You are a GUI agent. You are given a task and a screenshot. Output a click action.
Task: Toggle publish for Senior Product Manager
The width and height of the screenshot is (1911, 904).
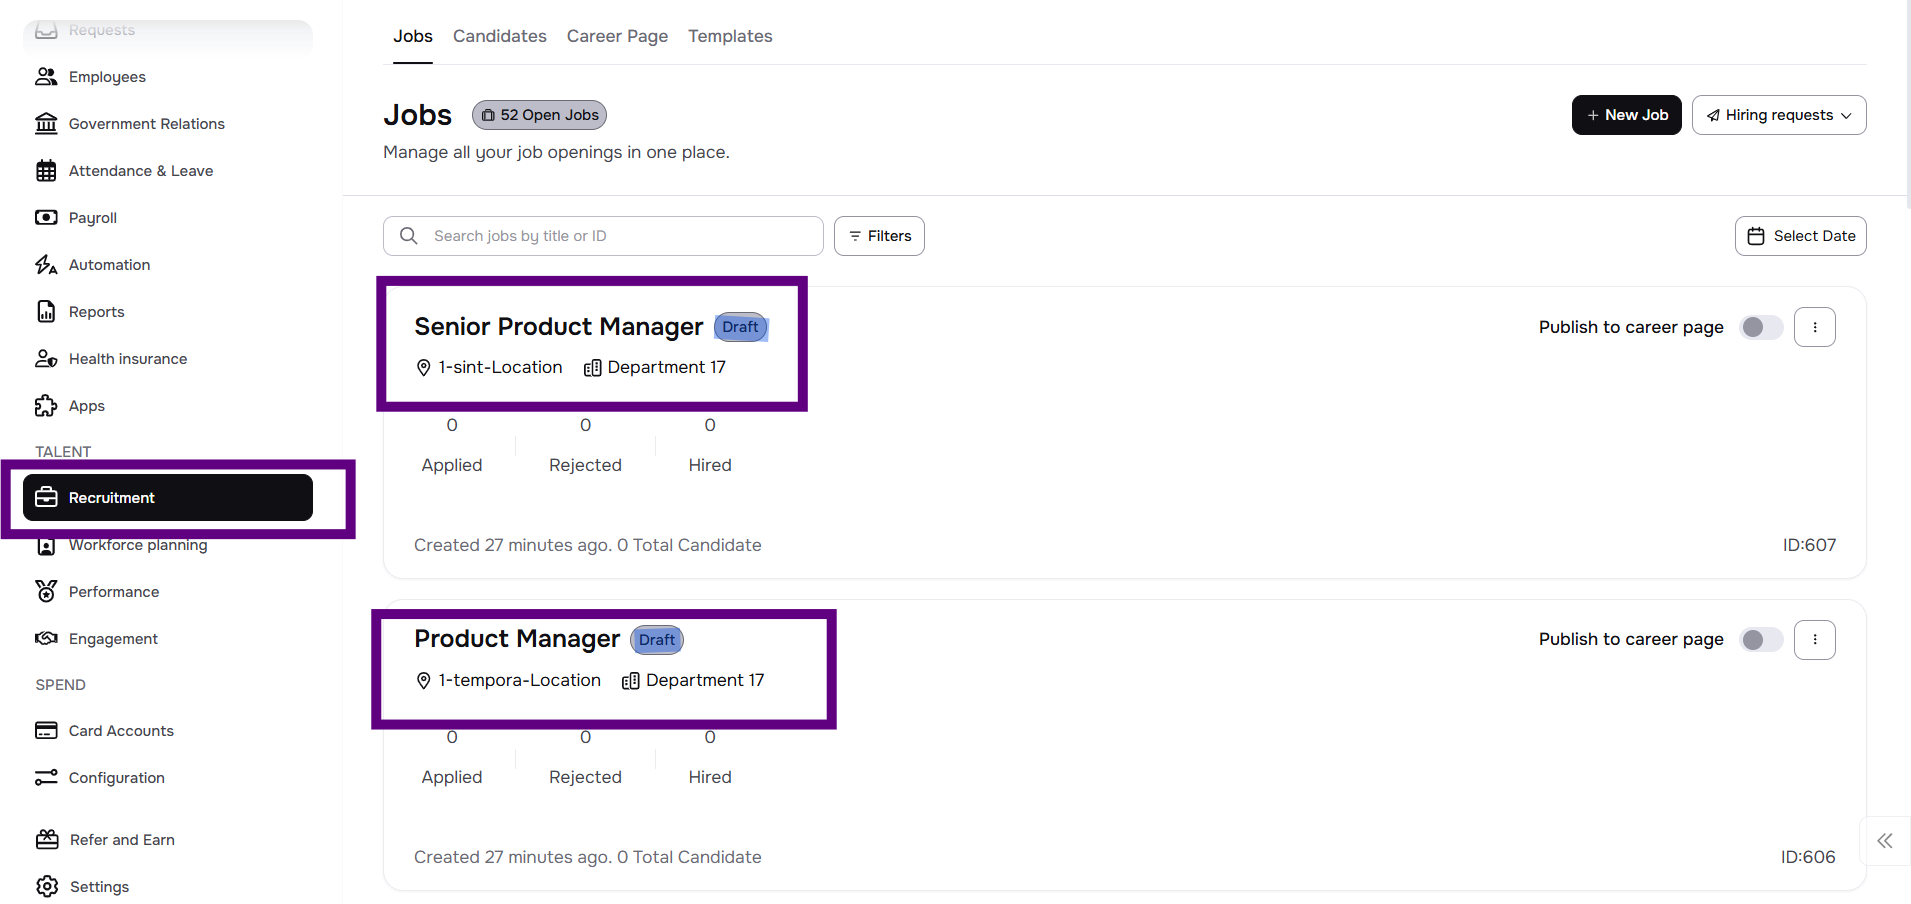tap(1761, 328)
